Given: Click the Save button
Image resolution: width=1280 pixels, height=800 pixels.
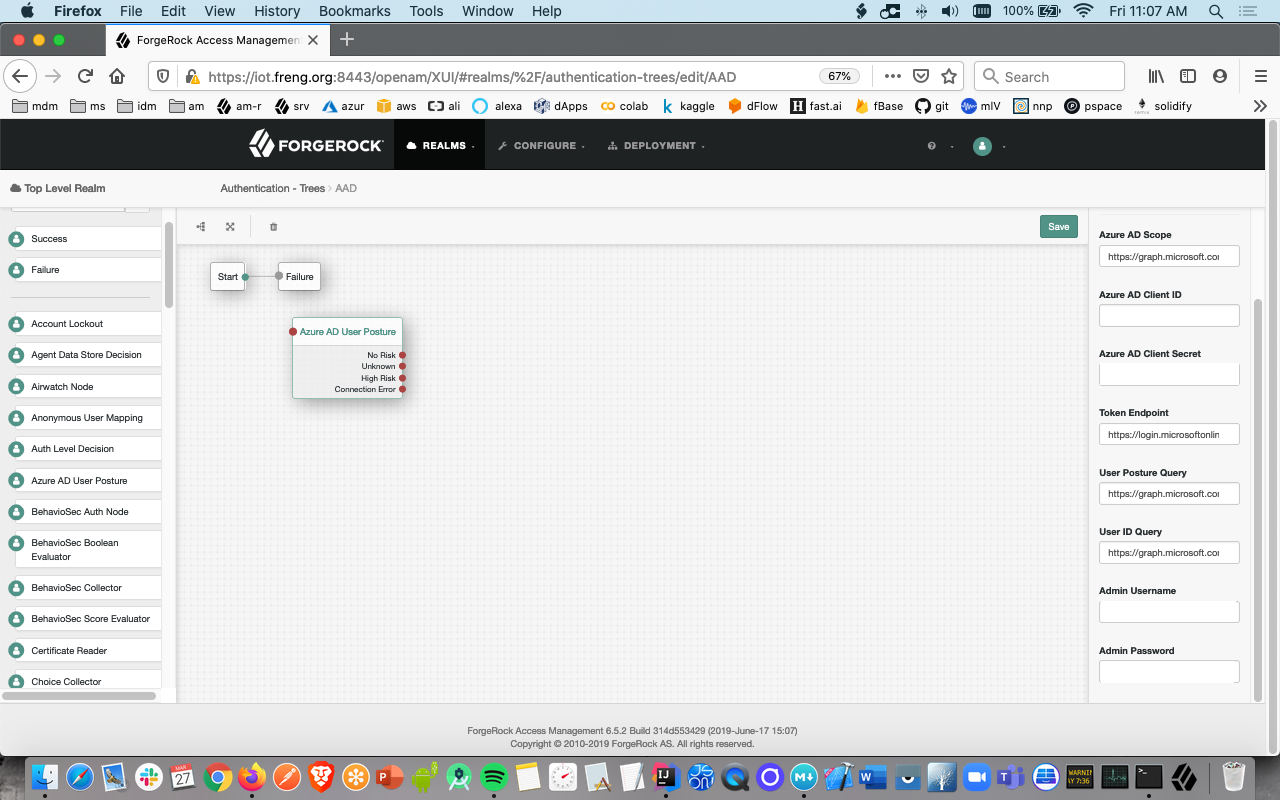Looking at the screenshot, I should (1058, 227).
